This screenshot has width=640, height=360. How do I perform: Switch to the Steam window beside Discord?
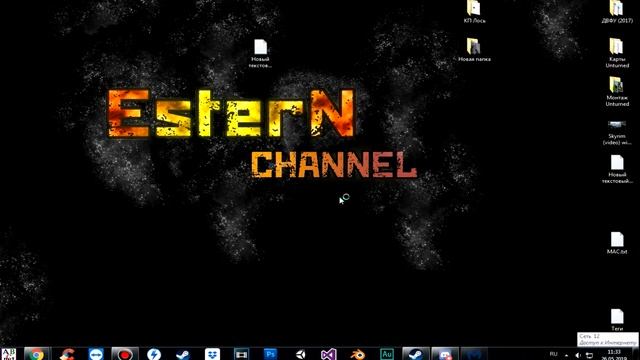point(416,354)
